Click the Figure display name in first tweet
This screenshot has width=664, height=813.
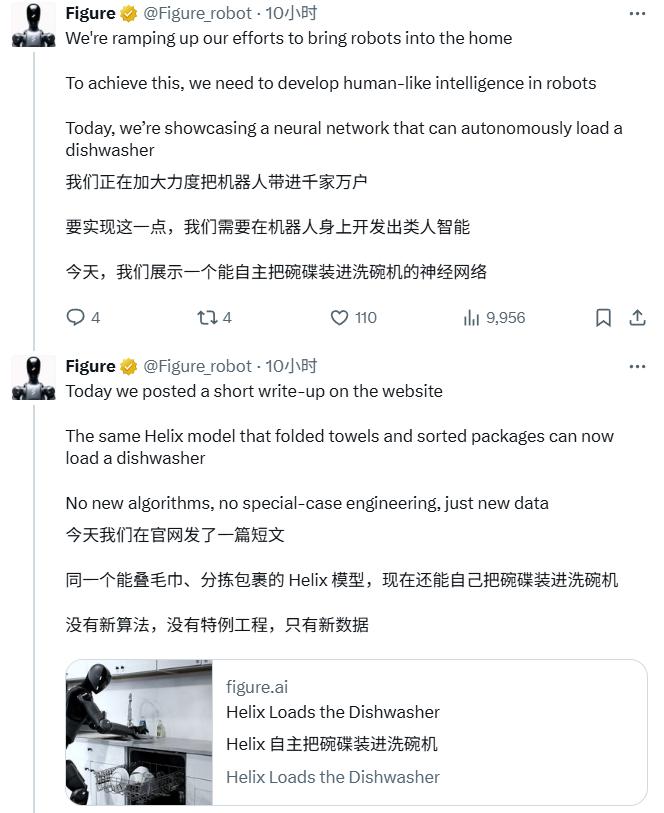click(x=90, y=13)
